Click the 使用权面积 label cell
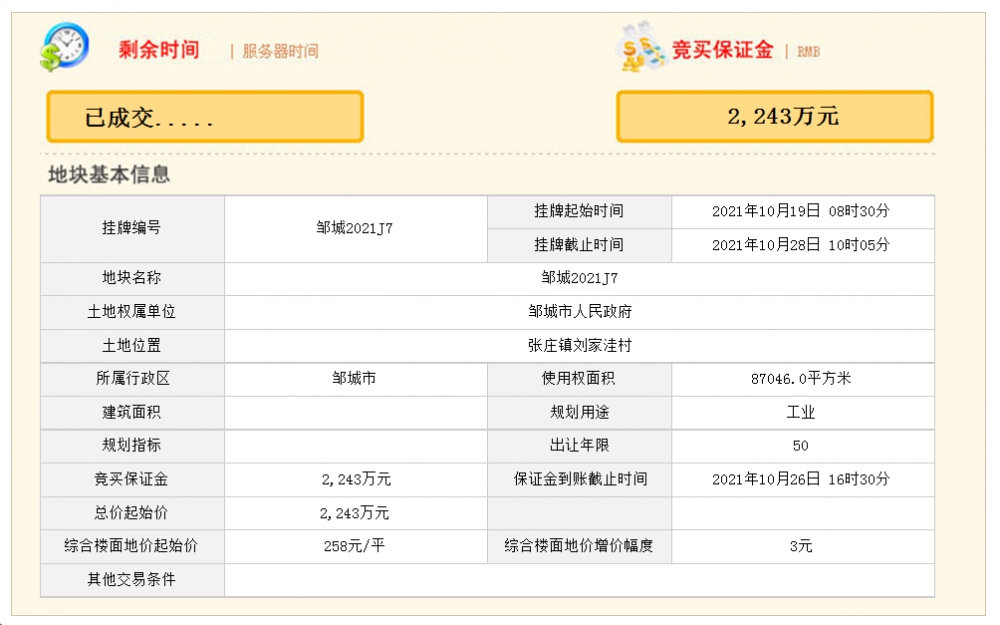The height and width of the screenshot is (625, 1000). click(579, 379)
